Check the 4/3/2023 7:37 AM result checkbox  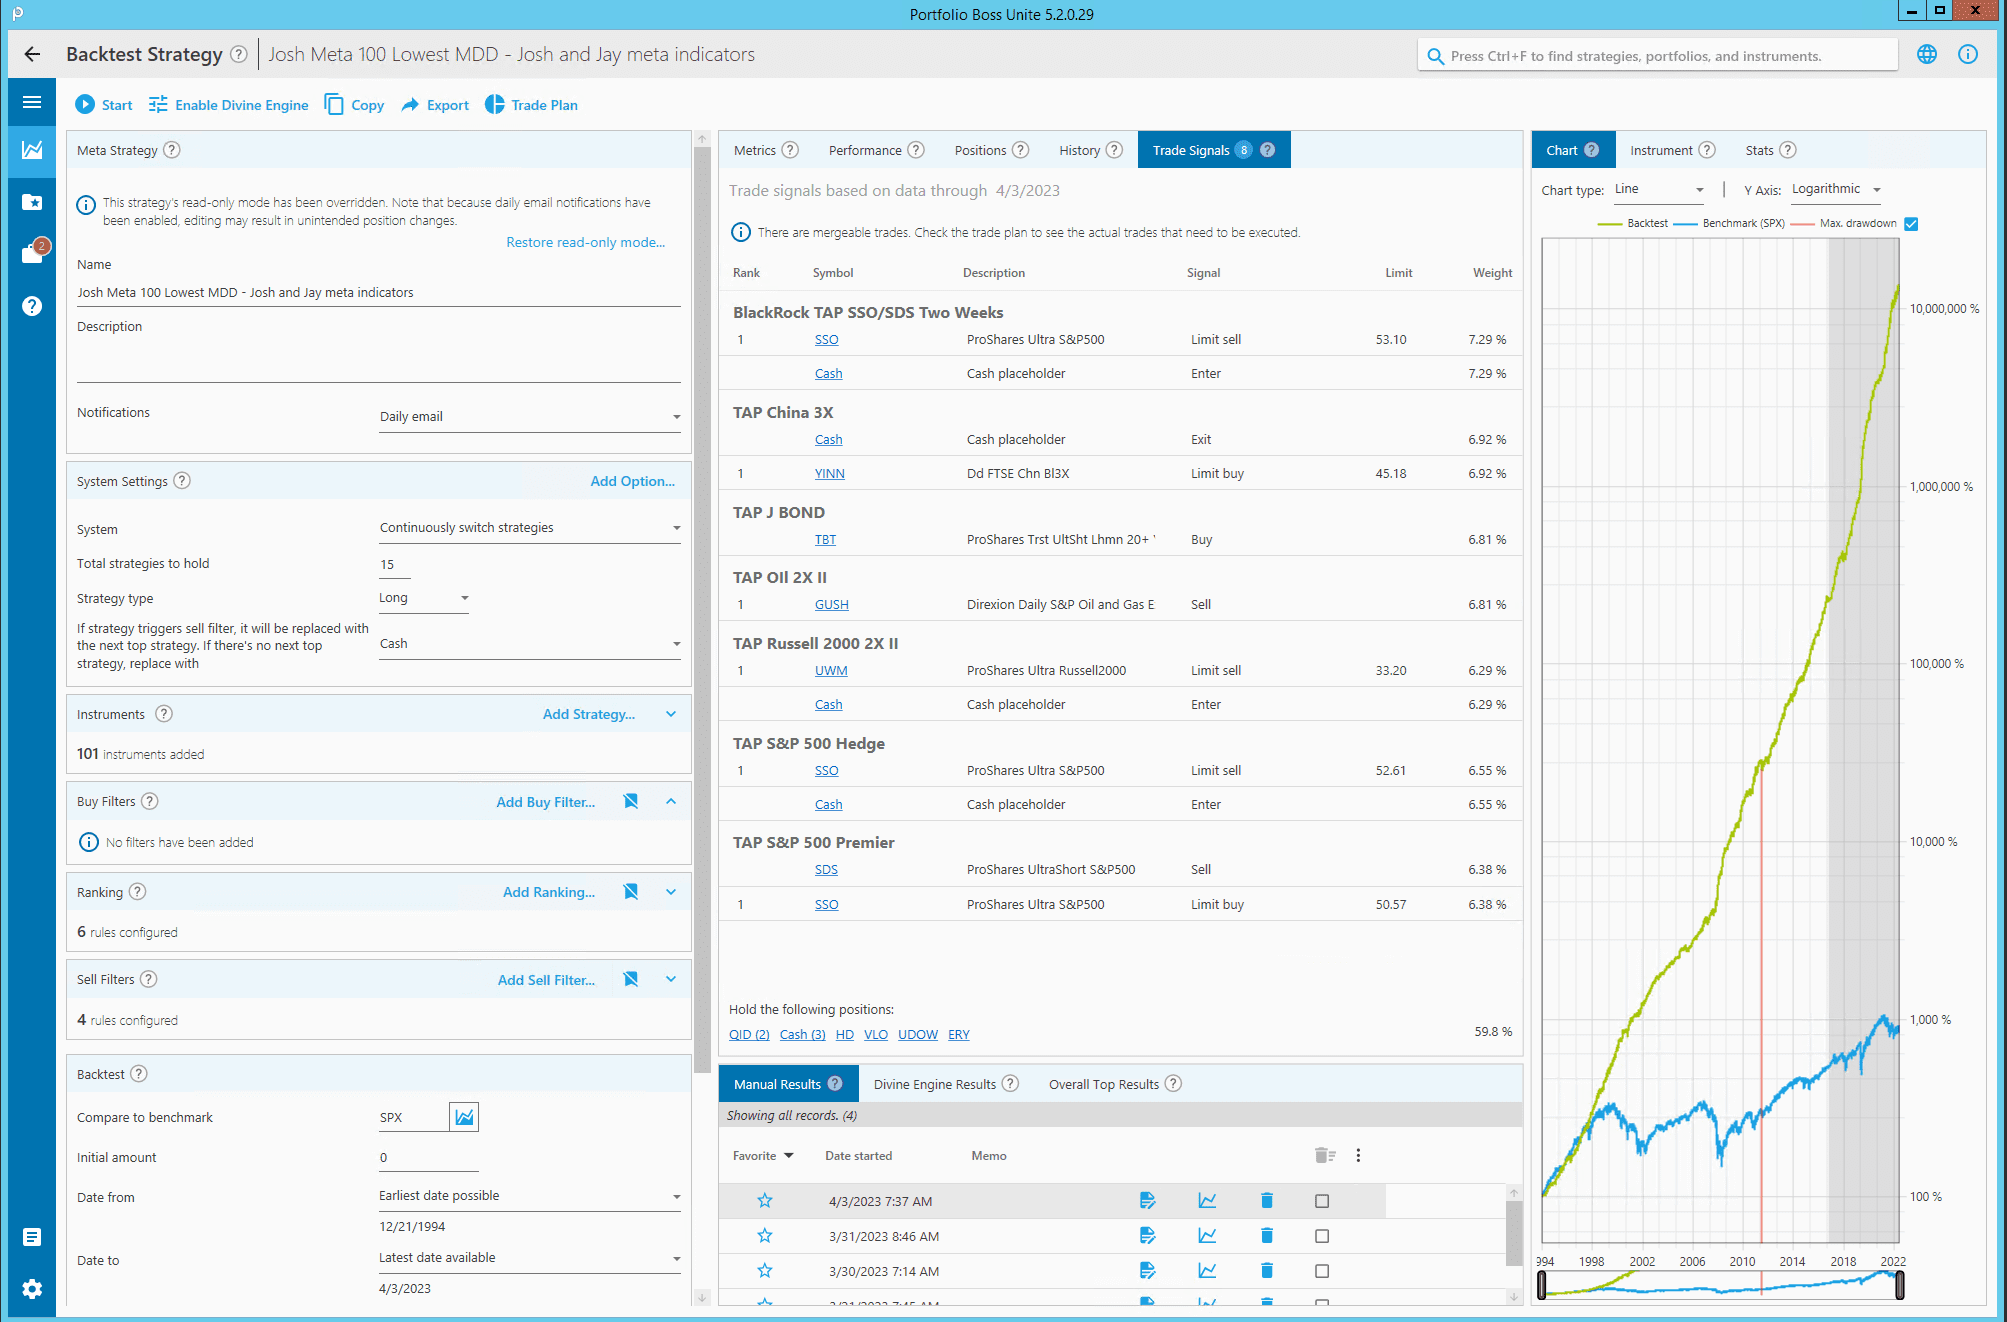1322,1201
